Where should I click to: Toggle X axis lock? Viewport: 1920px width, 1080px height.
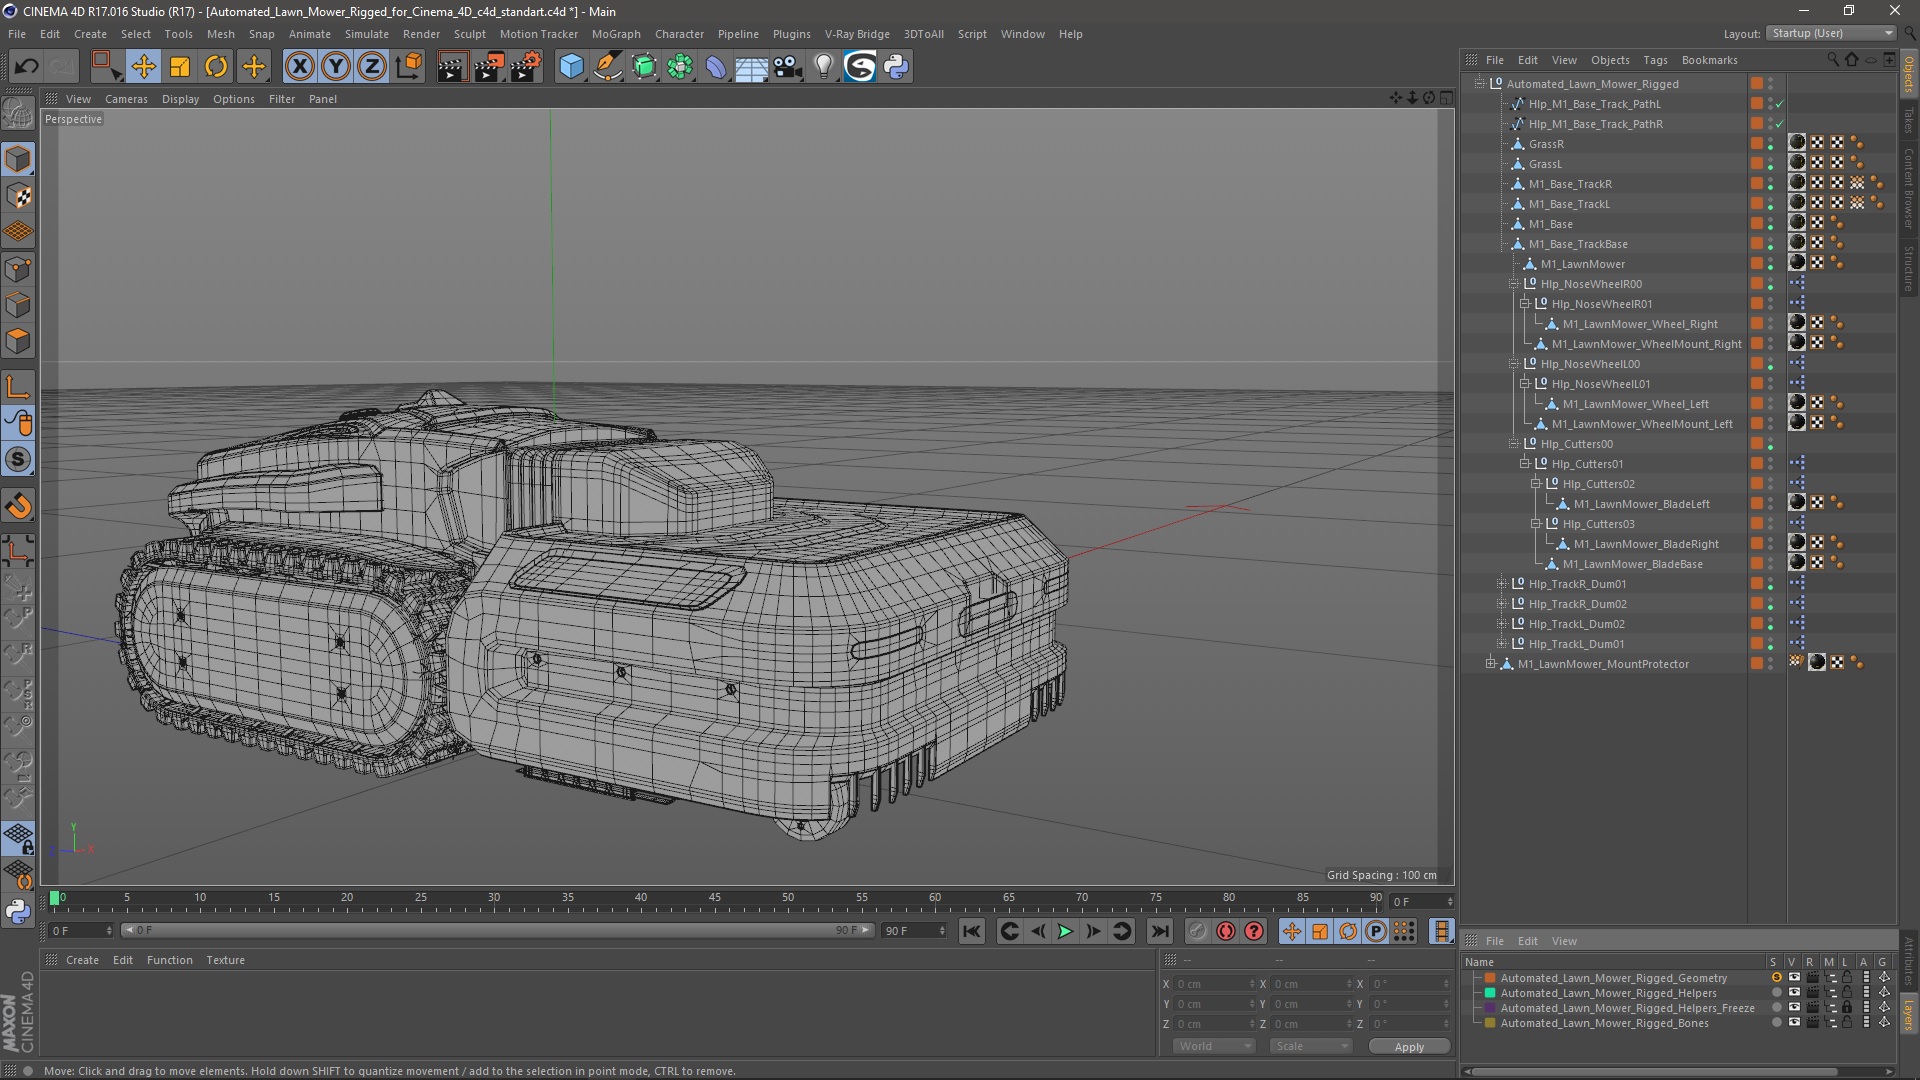299,67
